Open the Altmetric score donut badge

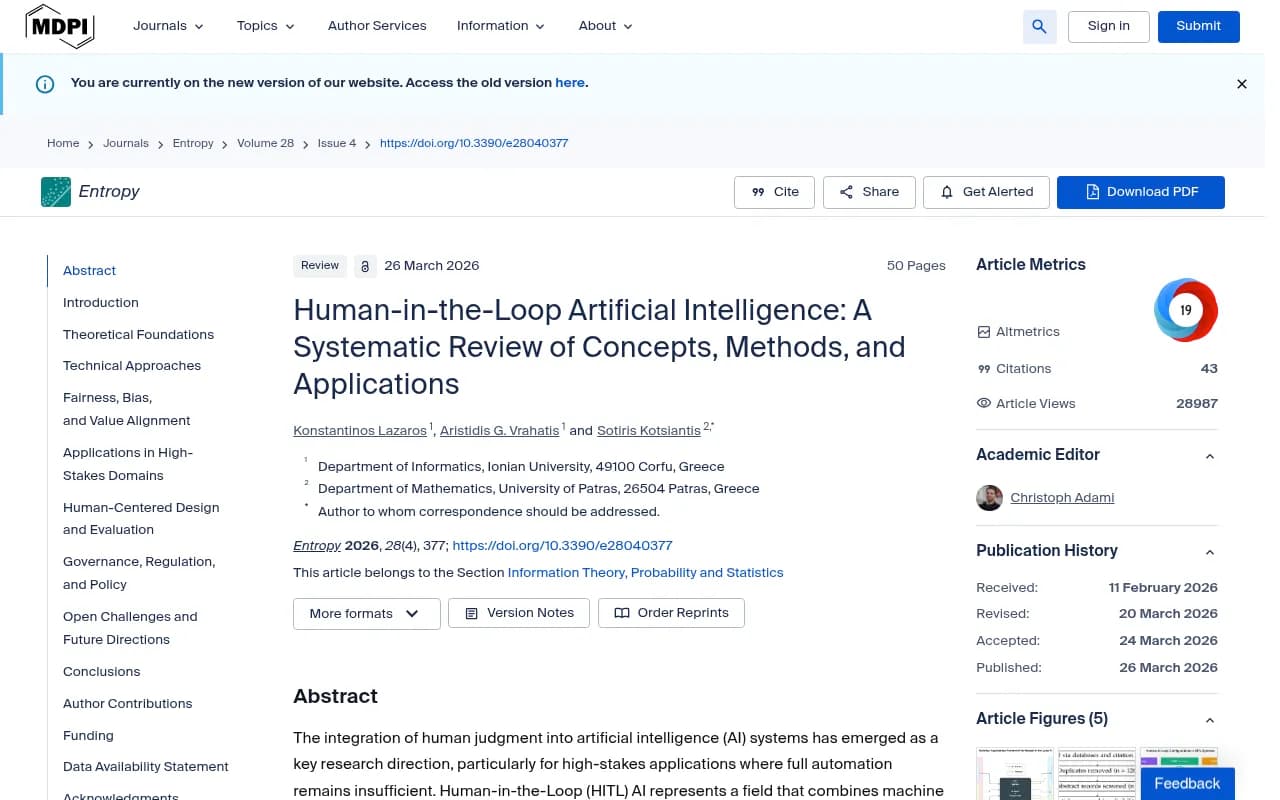point(1186,310)
